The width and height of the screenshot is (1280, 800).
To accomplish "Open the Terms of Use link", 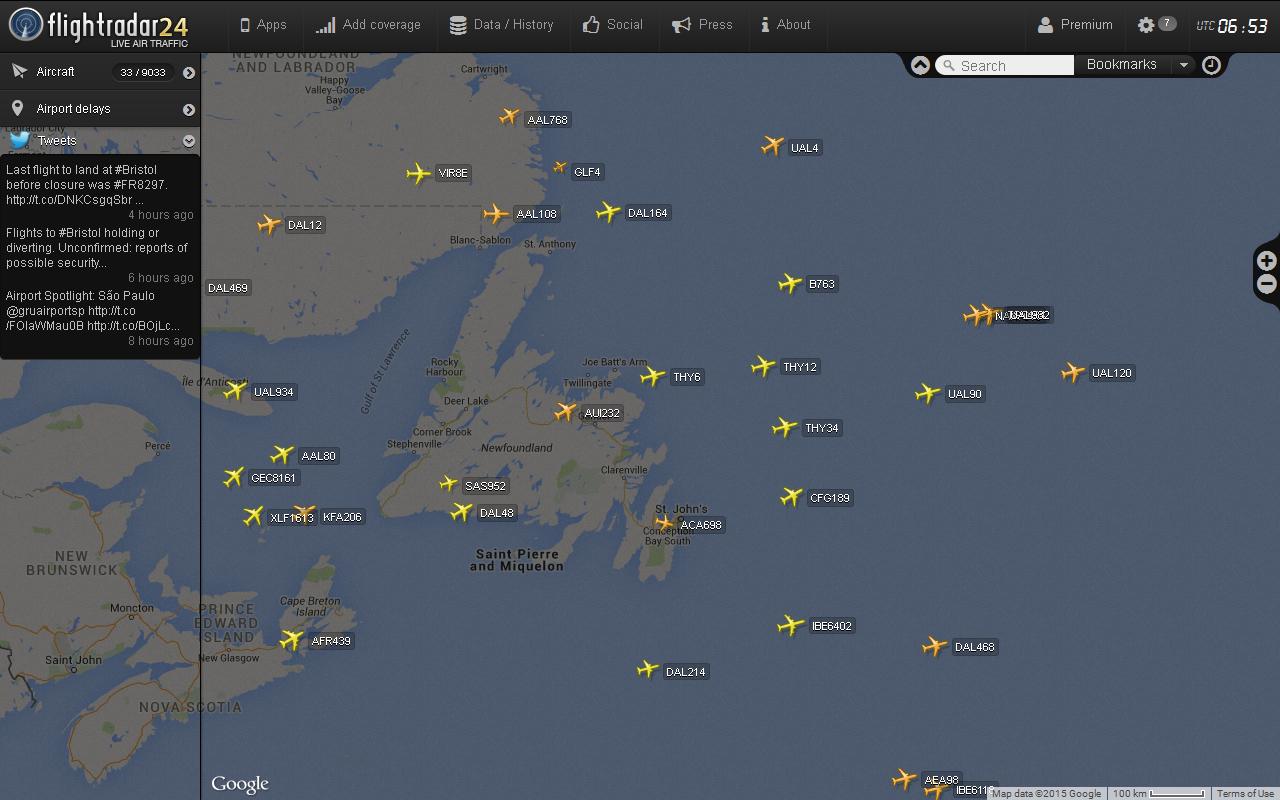I will [1245, 793].
